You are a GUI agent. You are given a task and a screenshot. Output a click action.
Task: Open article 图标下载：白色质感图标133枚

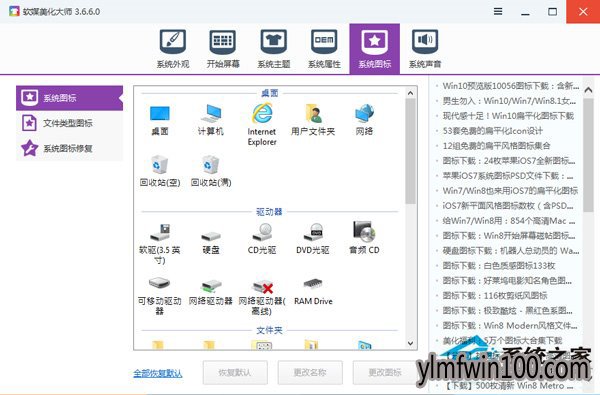click(x=499, y=266)
